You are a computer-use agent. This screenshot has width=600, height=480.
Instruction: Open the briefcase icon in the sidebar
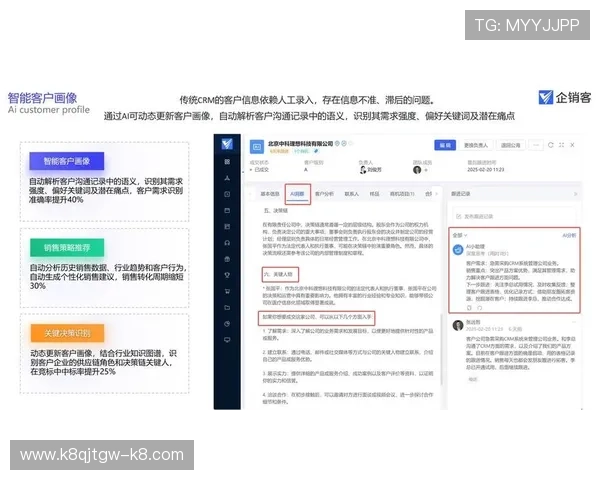pos(227,259)
